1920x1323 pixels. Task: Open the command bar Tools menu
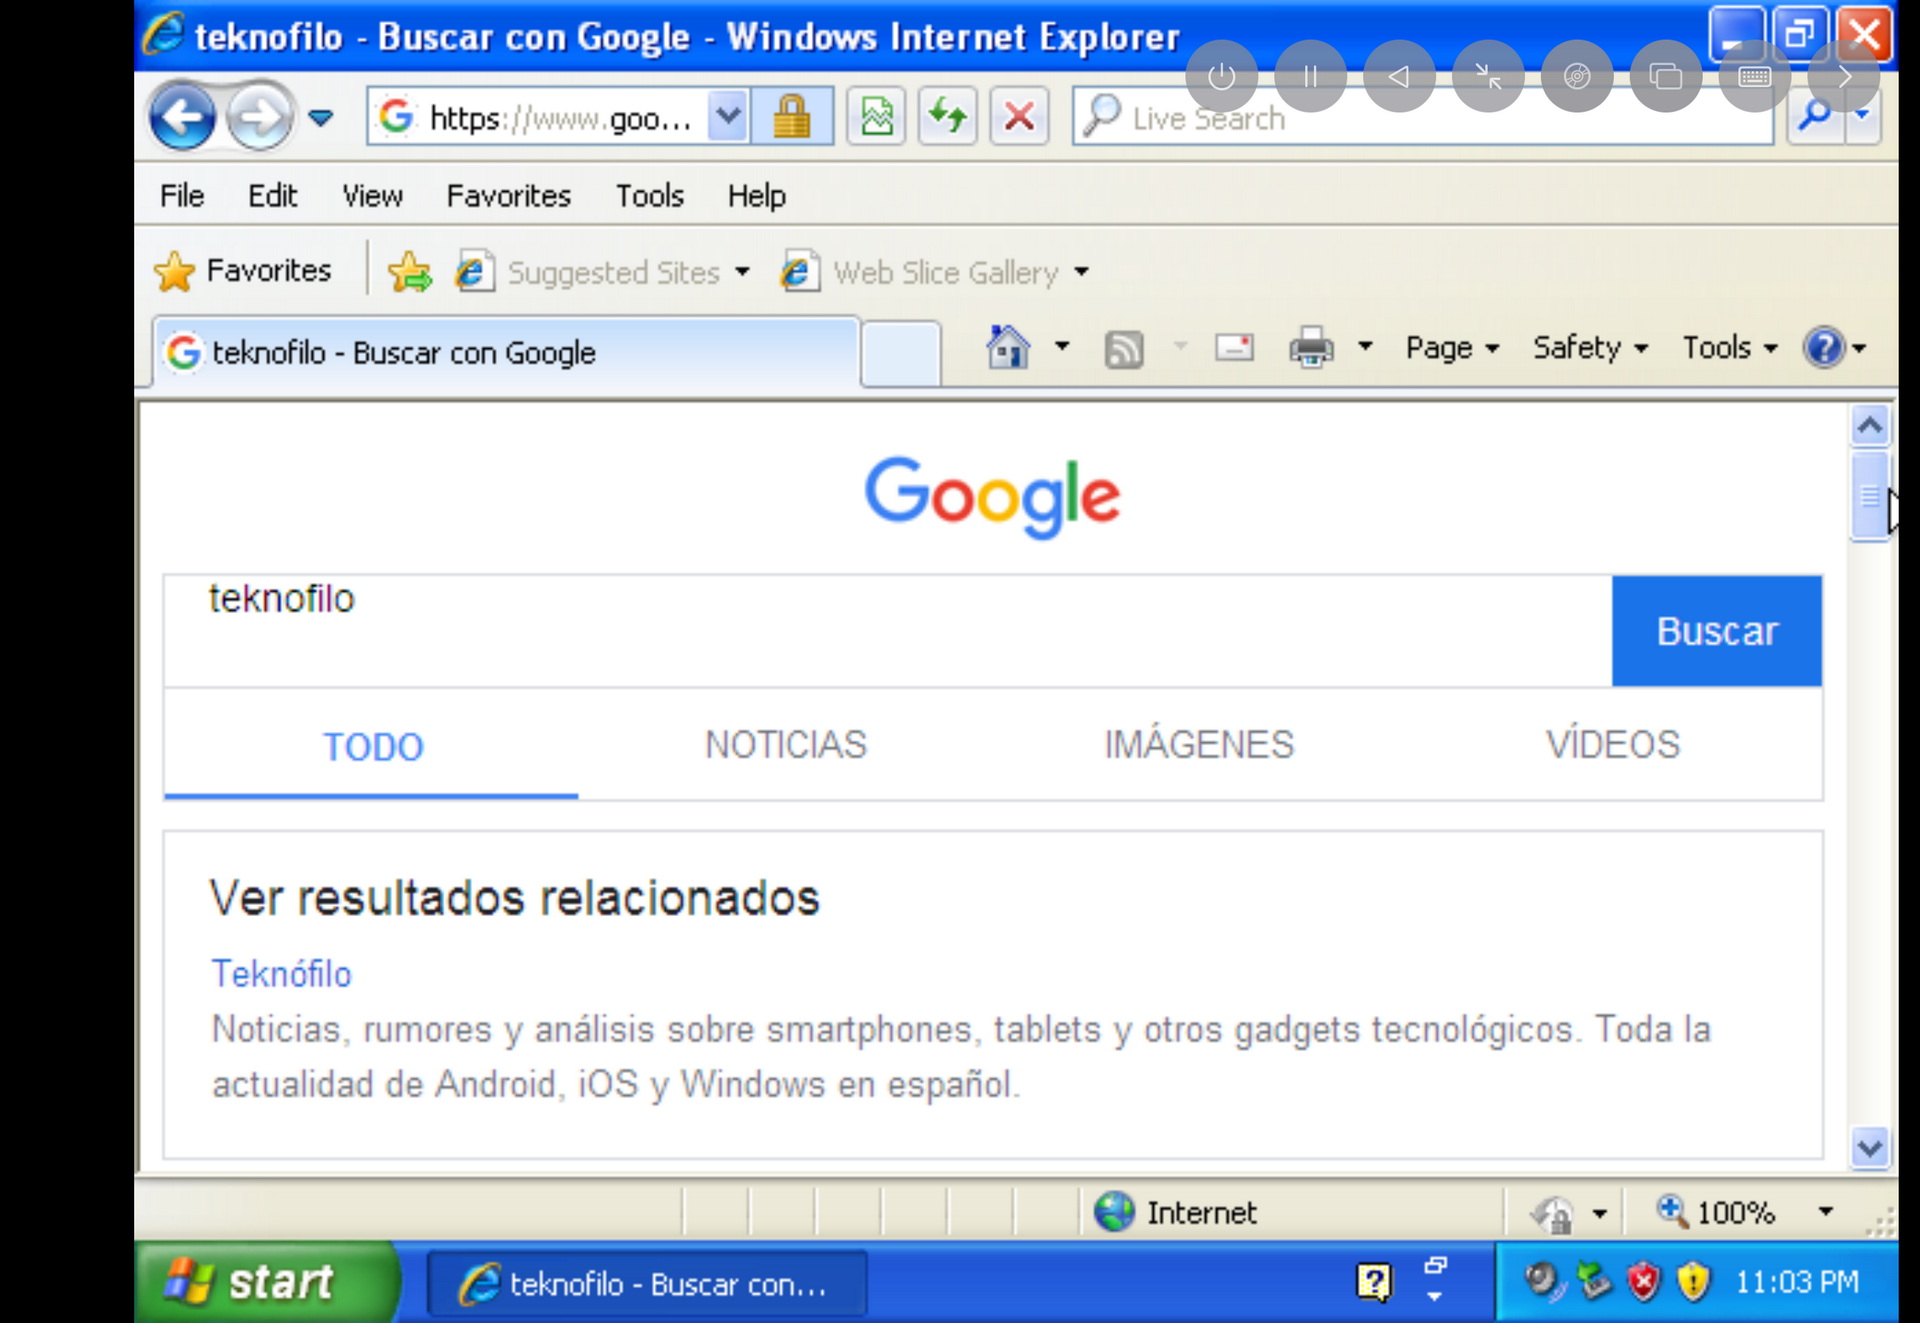1730,348
